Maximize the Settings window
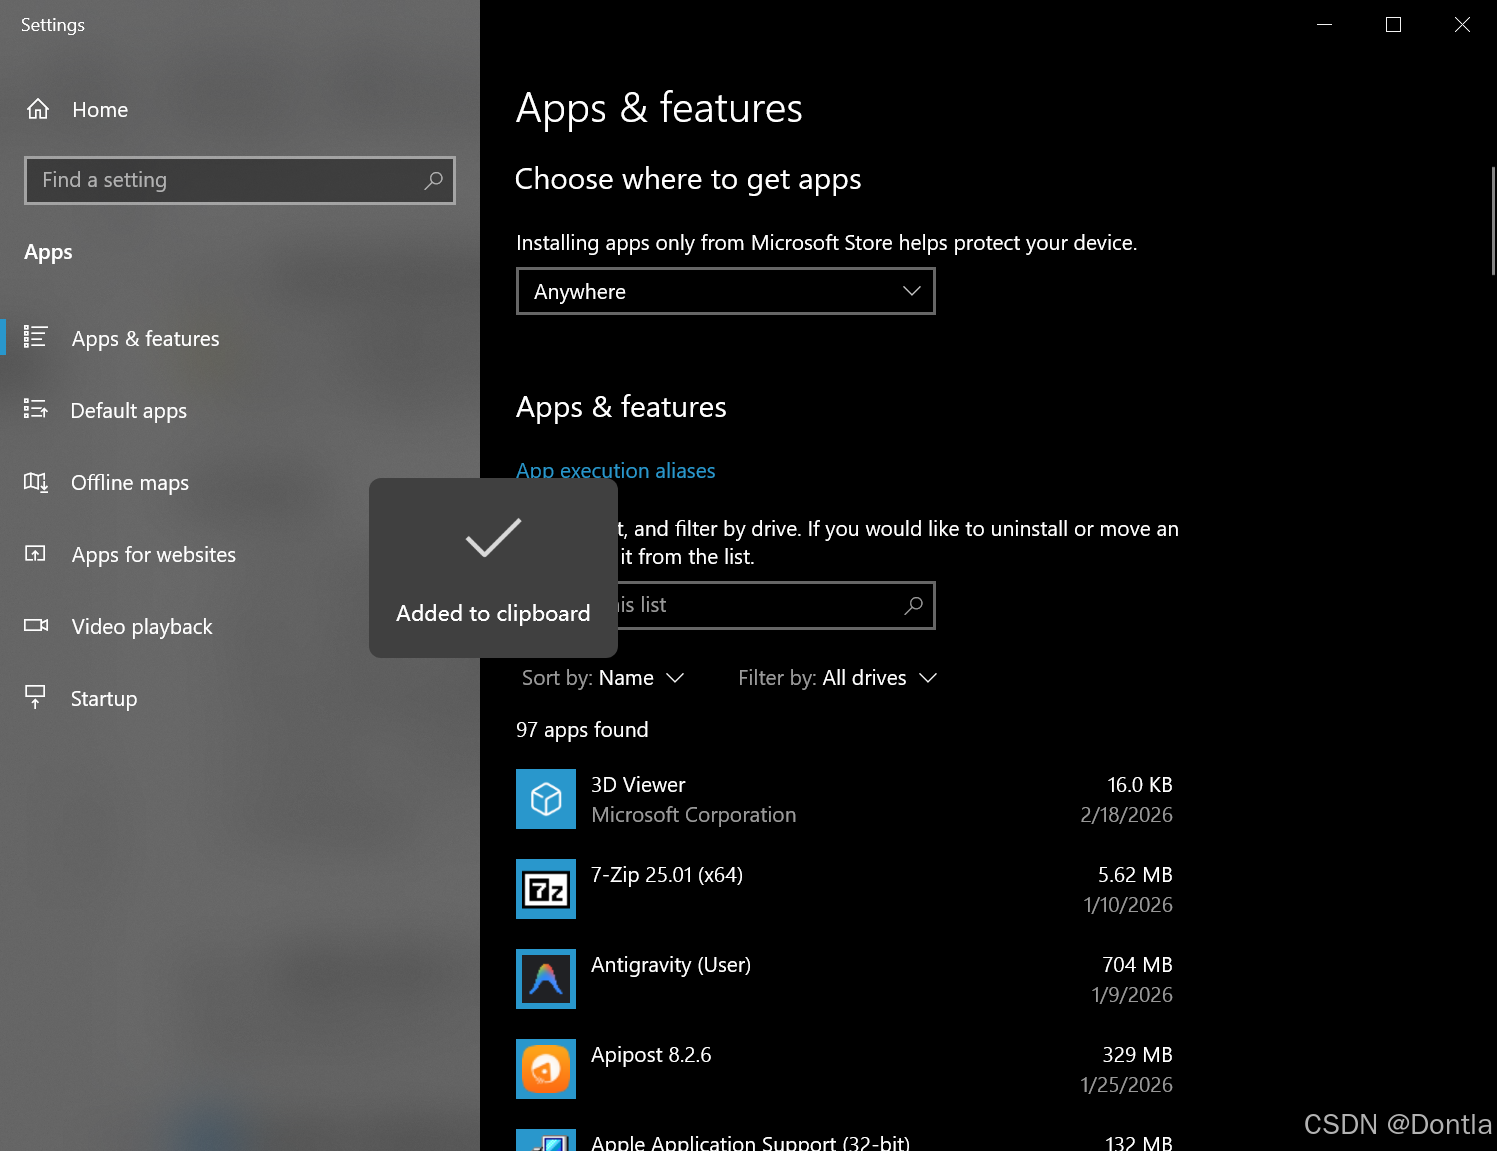This screenshot has width=1497, height=1151. click(x=1393, y=24)
